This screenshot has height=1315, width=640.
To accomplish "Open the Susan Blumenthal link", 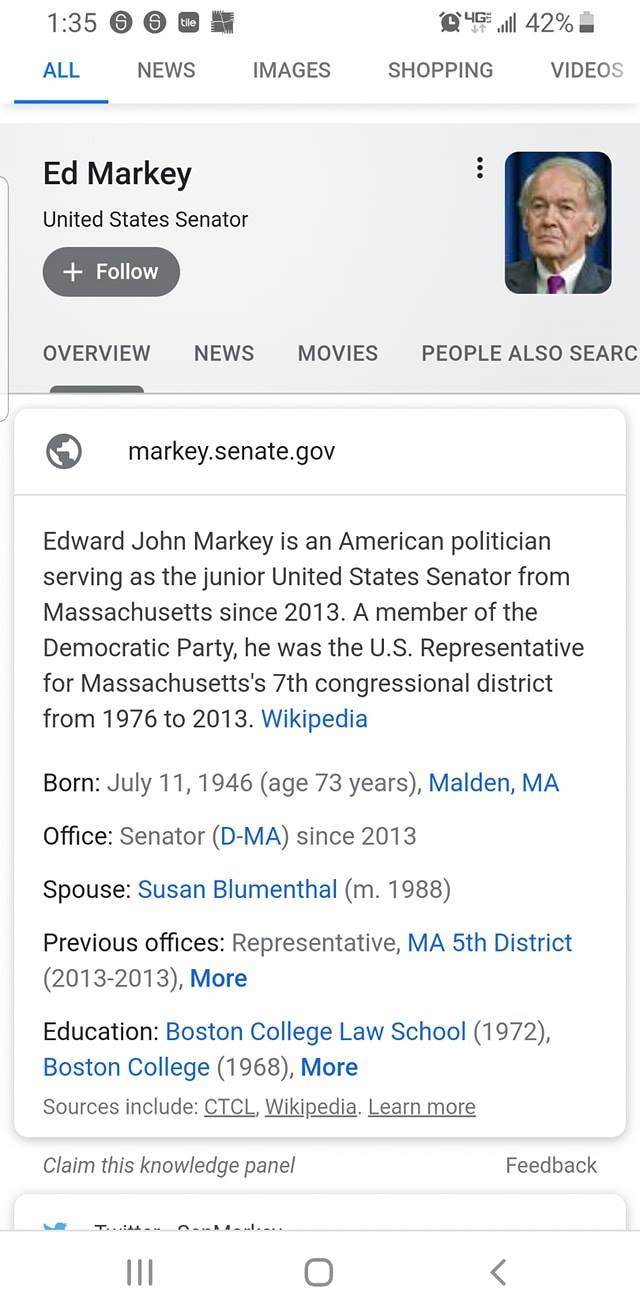I will point(237,889).
